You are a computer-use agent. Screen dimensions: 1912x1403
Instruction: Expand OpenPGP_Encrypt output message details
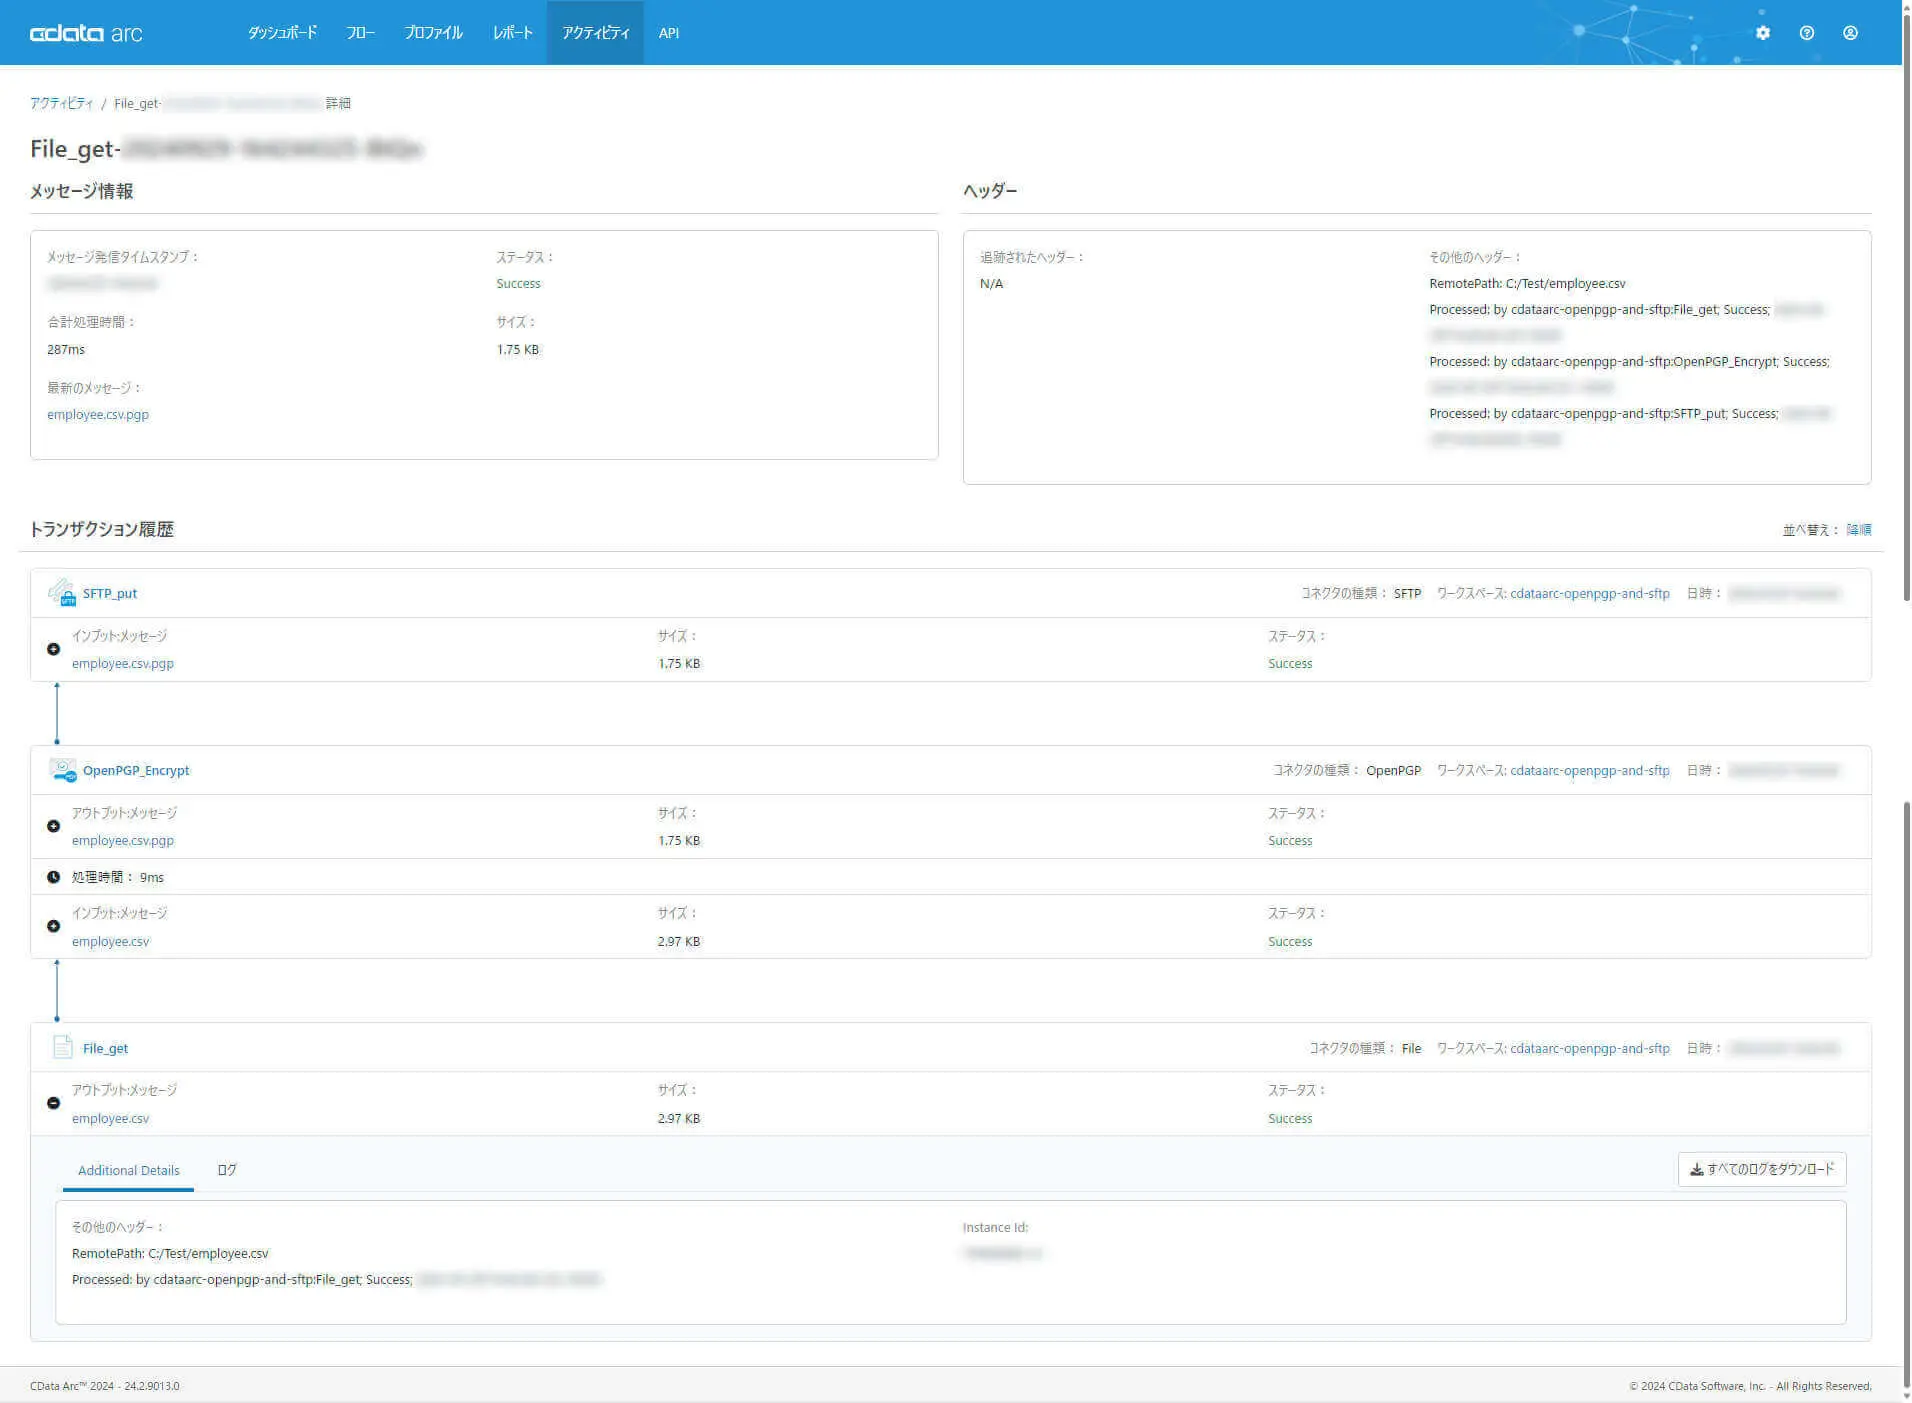[54, 826]
